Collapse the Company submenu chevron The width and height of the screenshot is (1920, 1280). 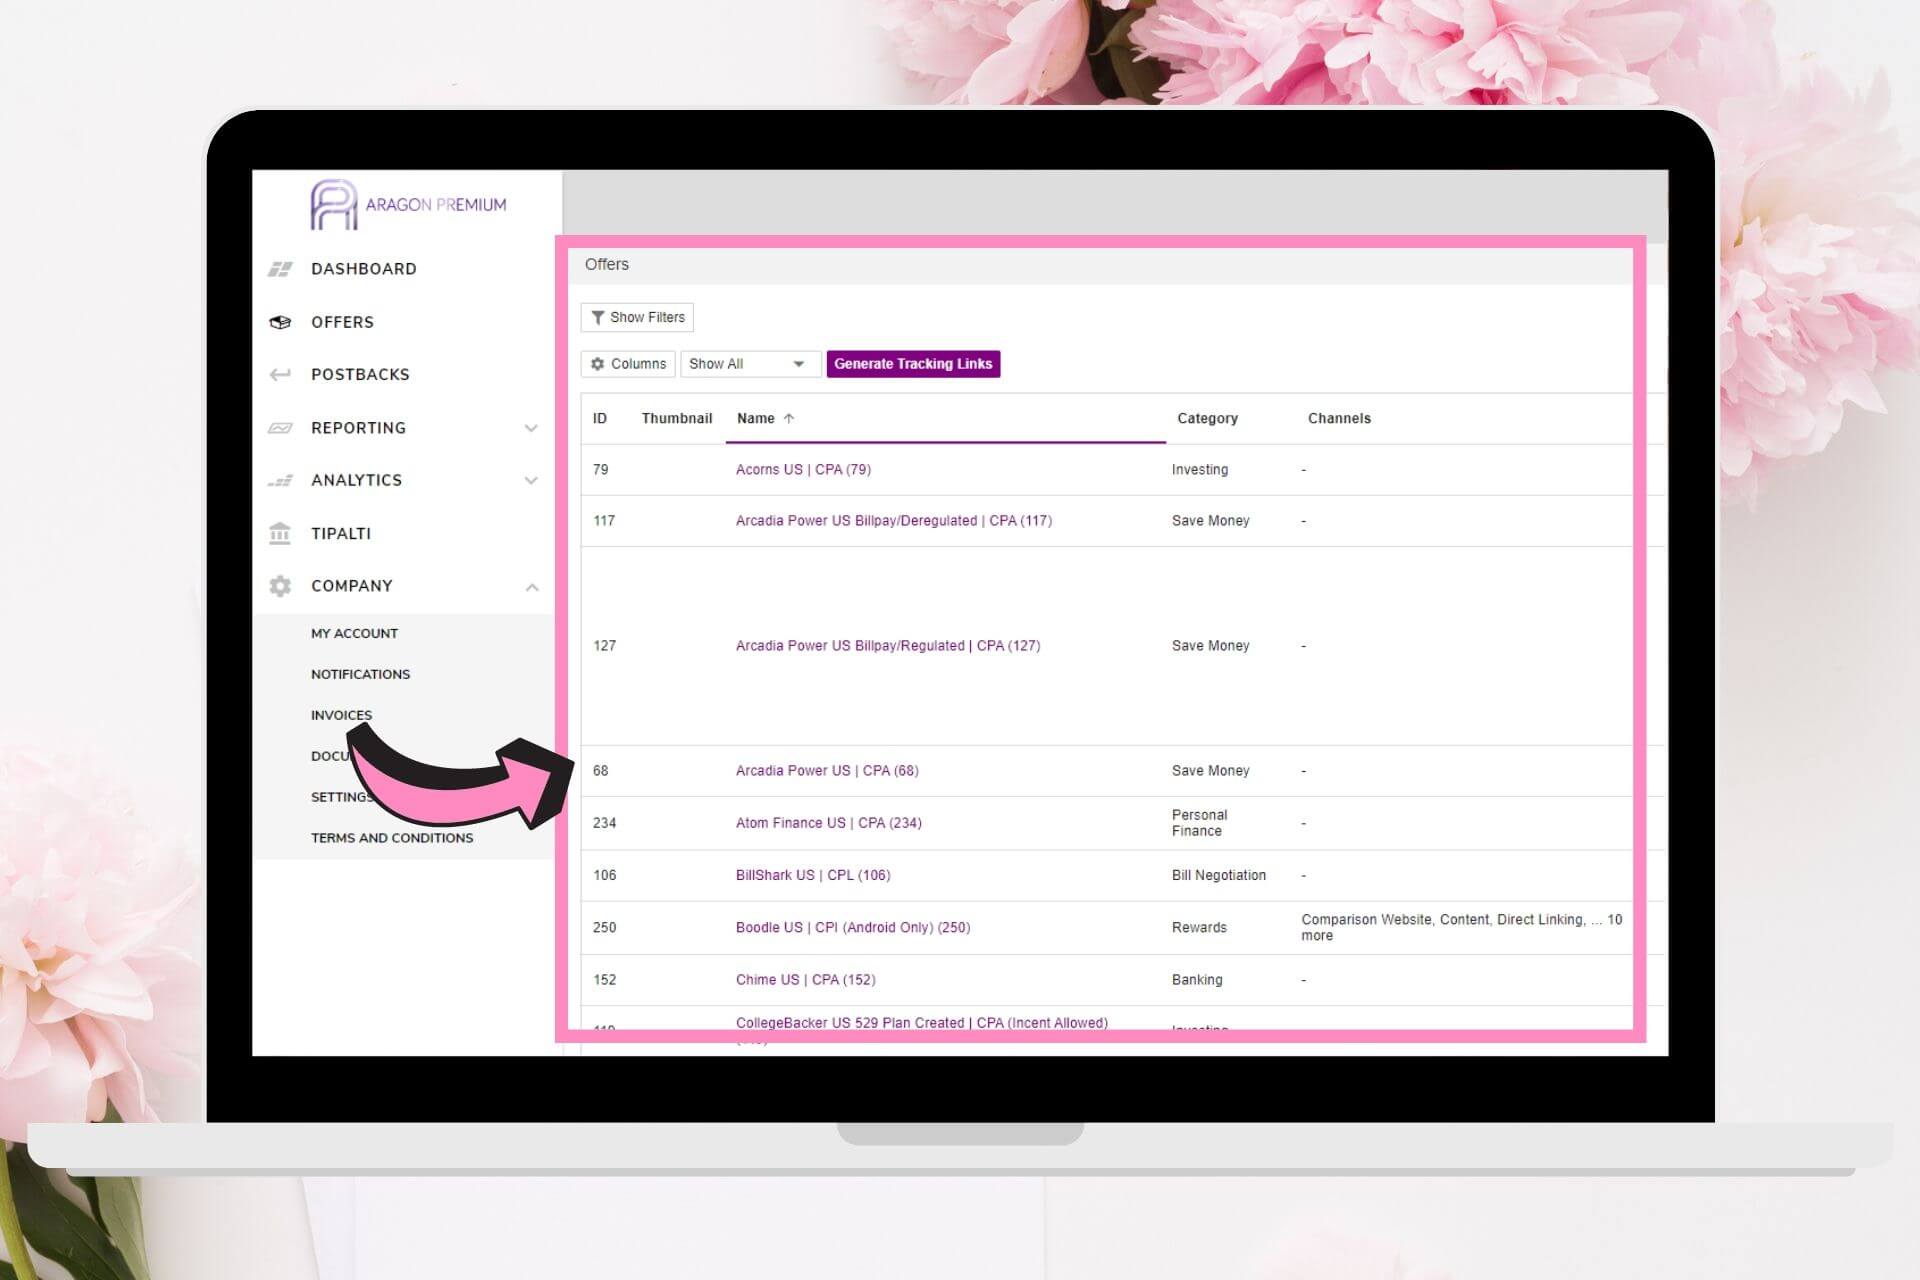[532, 587]
